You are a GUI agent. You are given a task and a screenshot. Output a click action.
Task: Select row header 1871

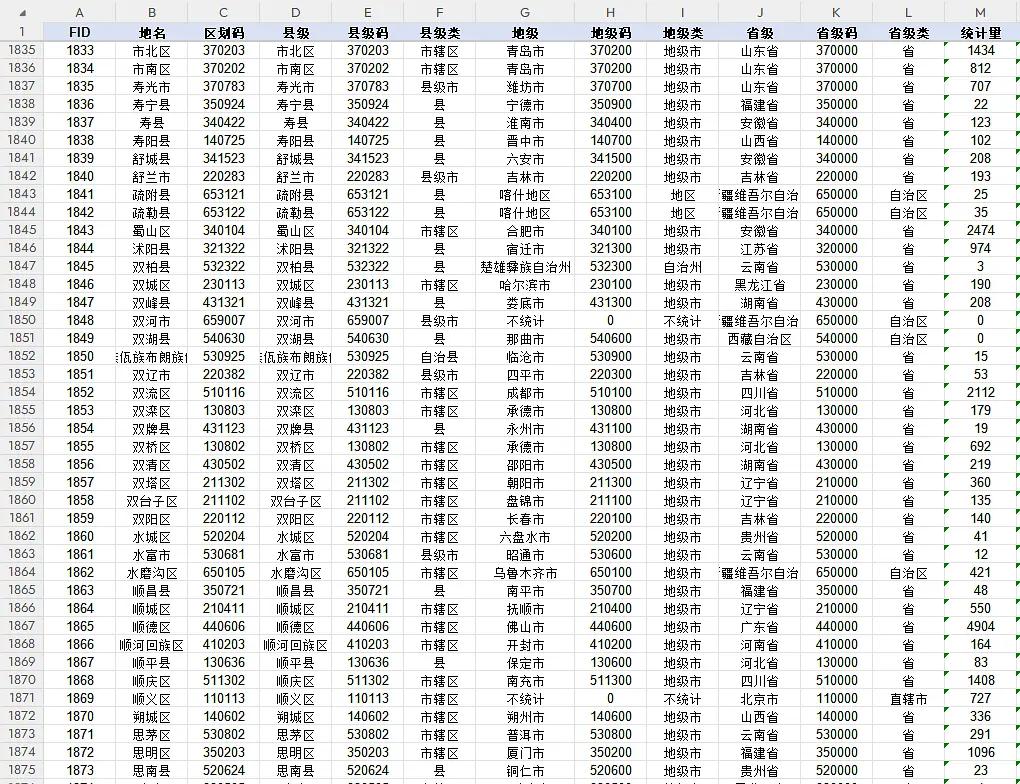coord(21,698)
